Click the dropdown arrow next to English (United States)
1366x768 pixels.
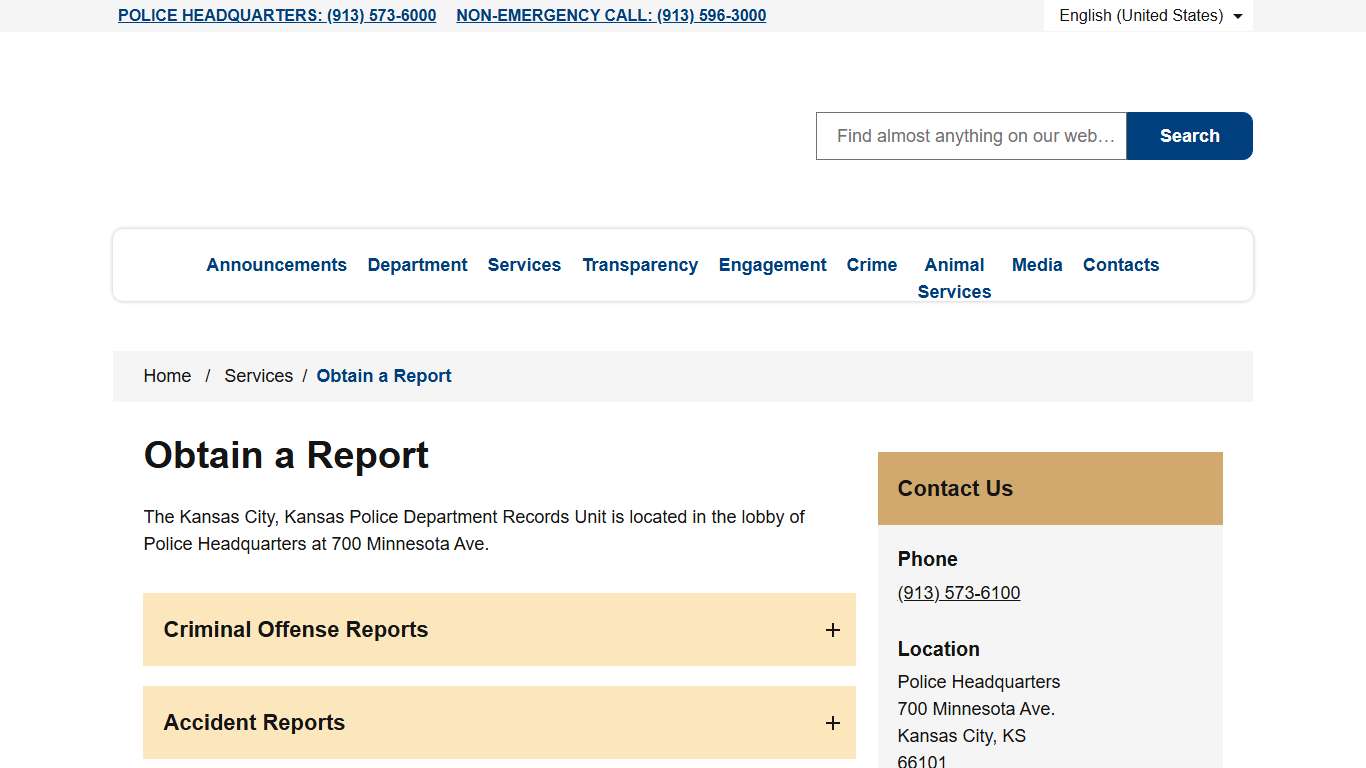[x=1238, y=15]
